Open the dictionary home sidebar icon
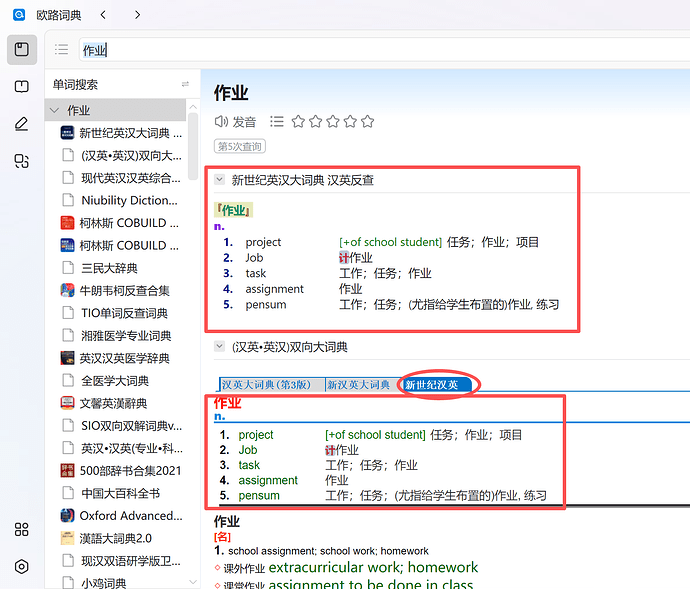The height and width of the screenshot is (589, 690). (21, 50)
